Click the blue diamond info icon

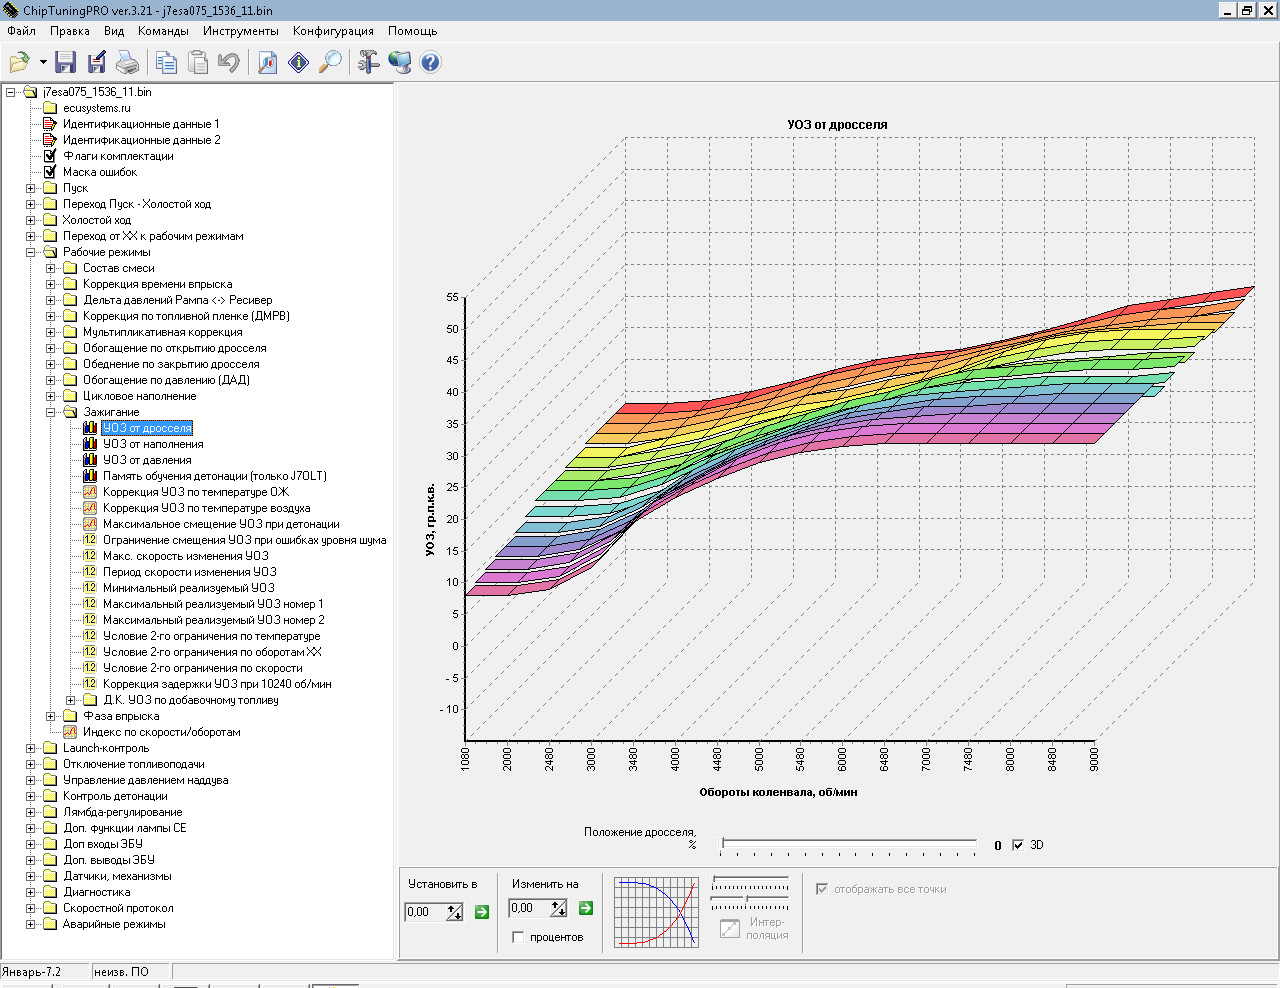coord(298,62)
